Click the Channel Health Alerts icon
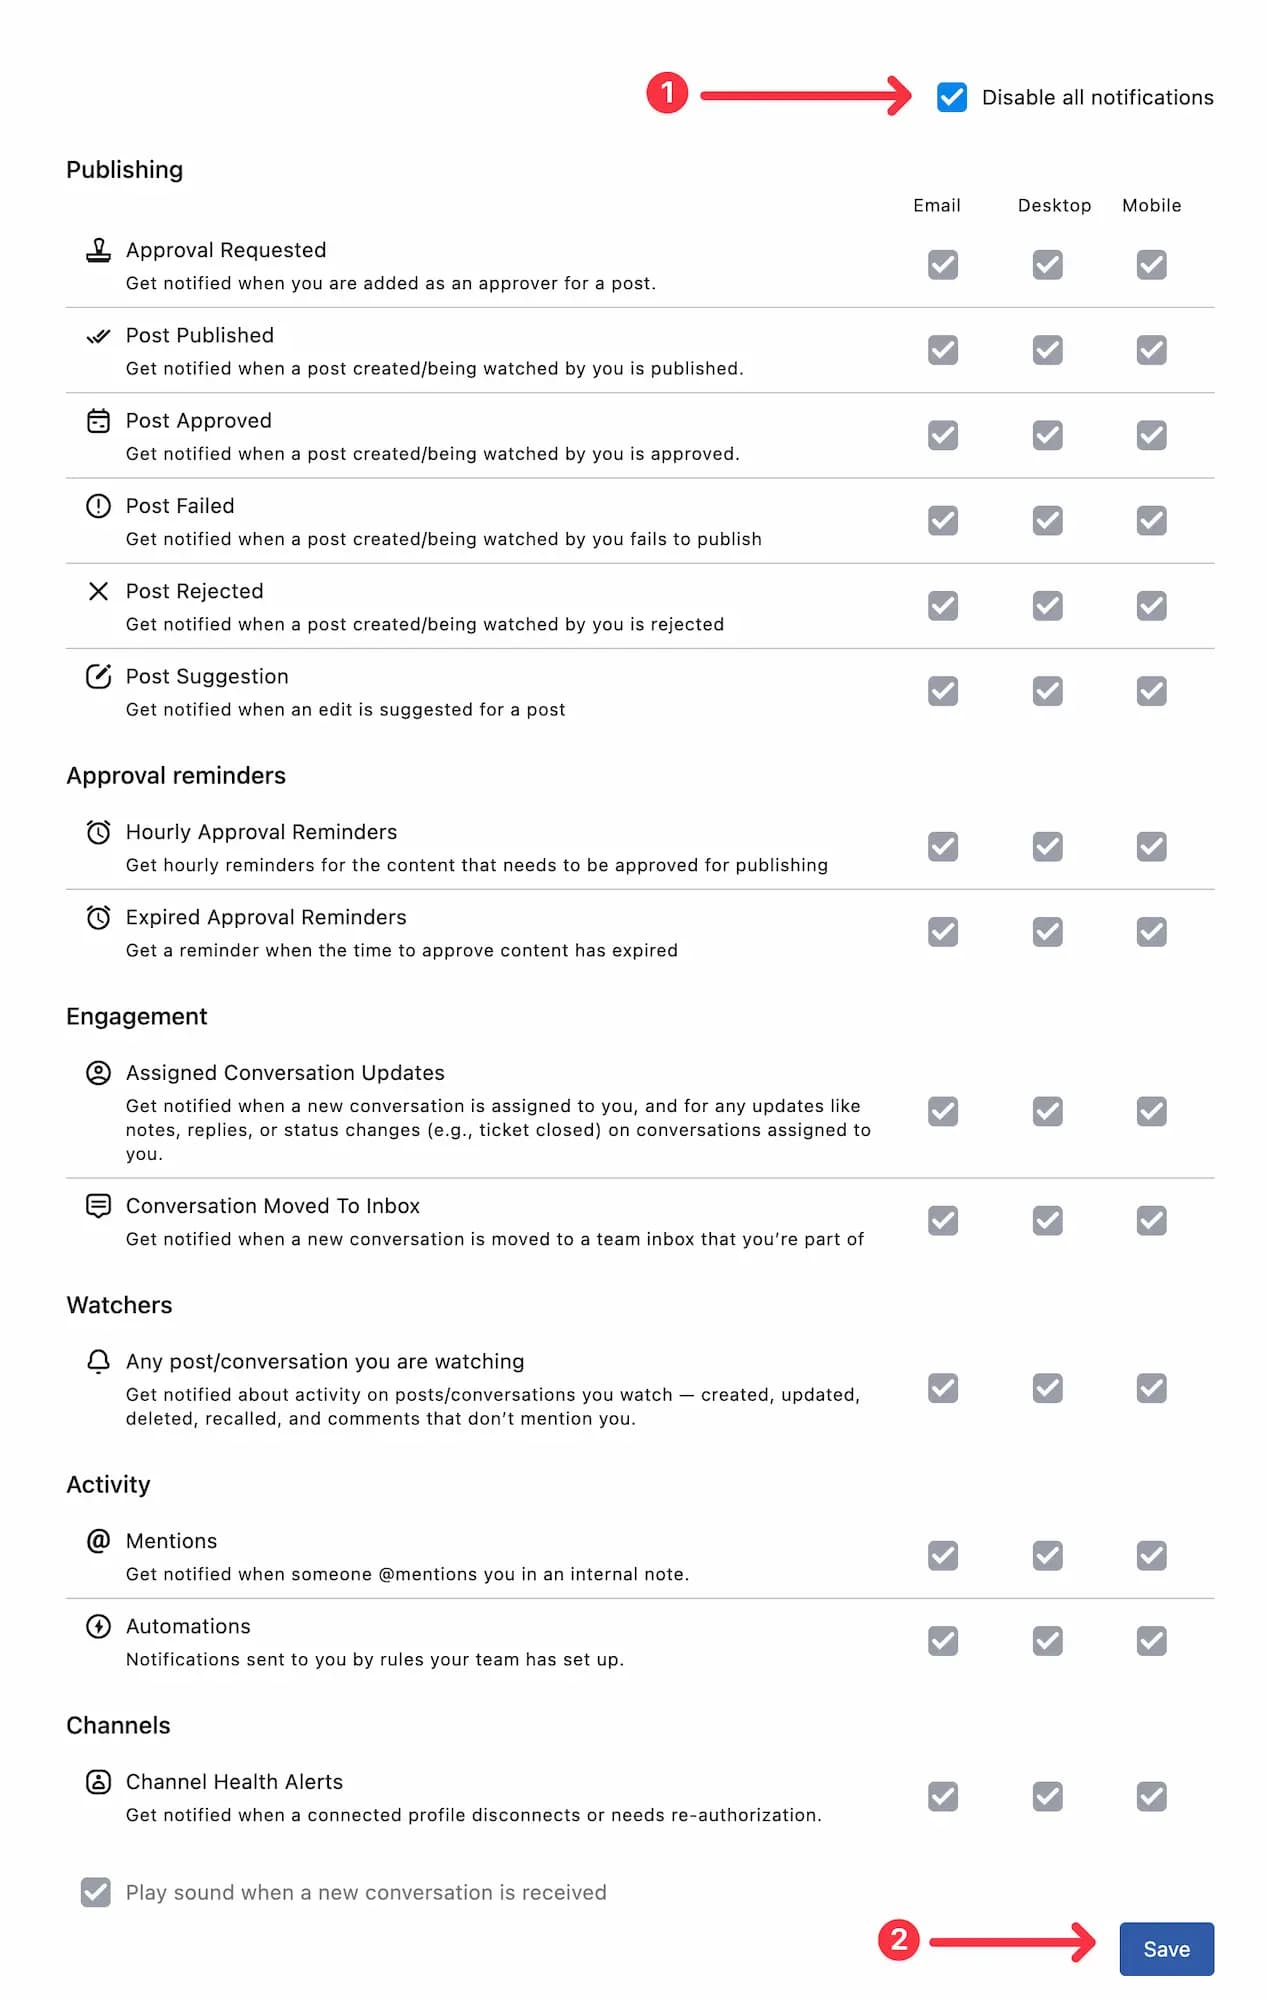 [98, 1782]
